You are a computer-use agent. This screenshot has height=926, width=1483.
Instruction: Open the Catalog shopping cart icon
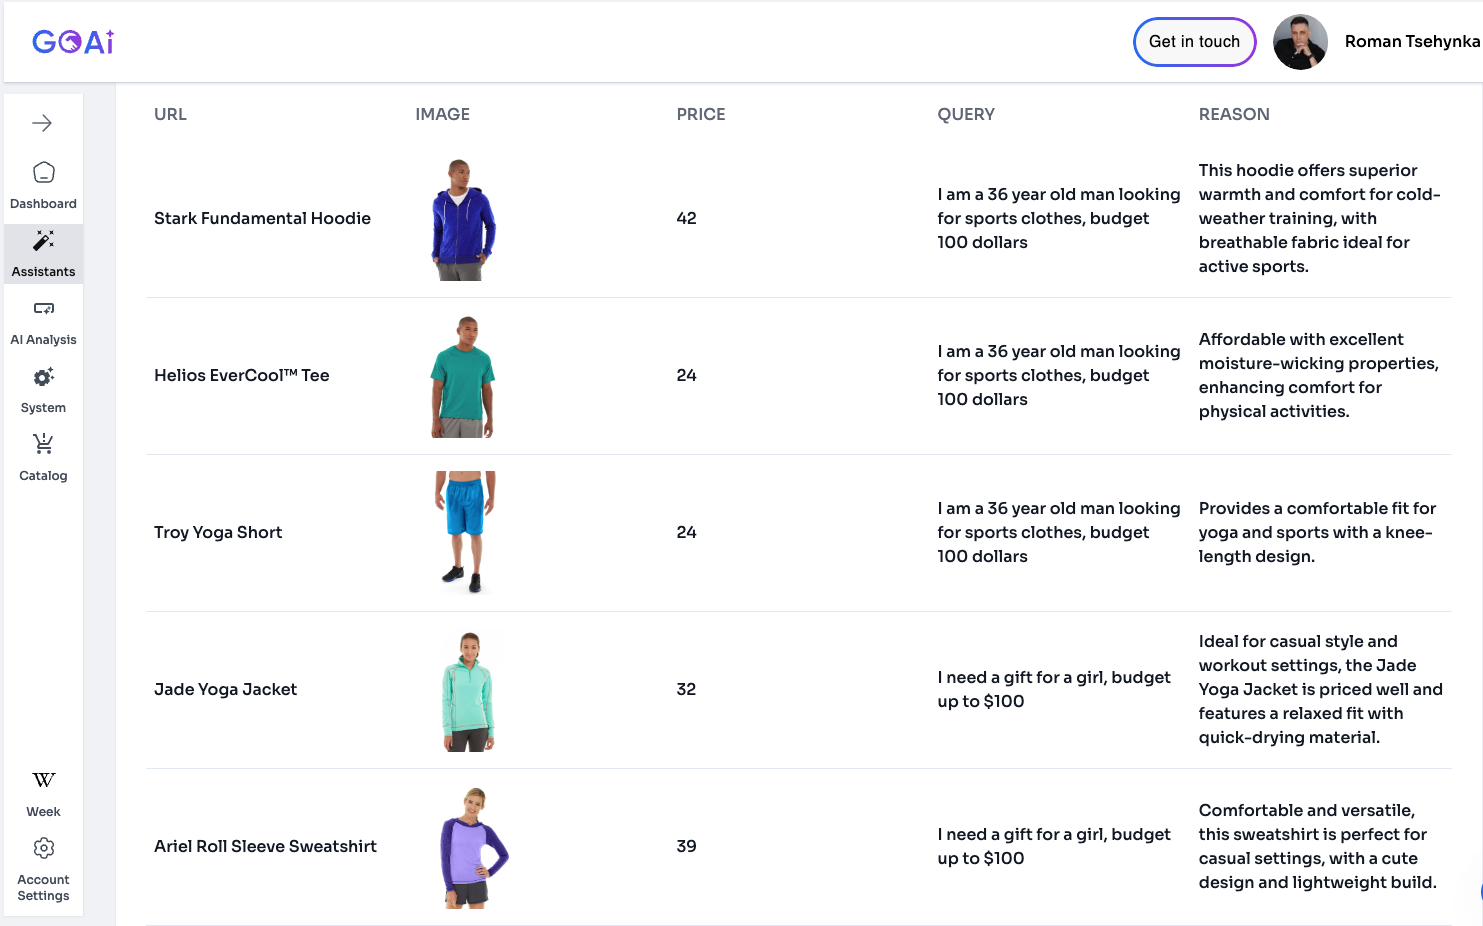[x=43, y=444]
